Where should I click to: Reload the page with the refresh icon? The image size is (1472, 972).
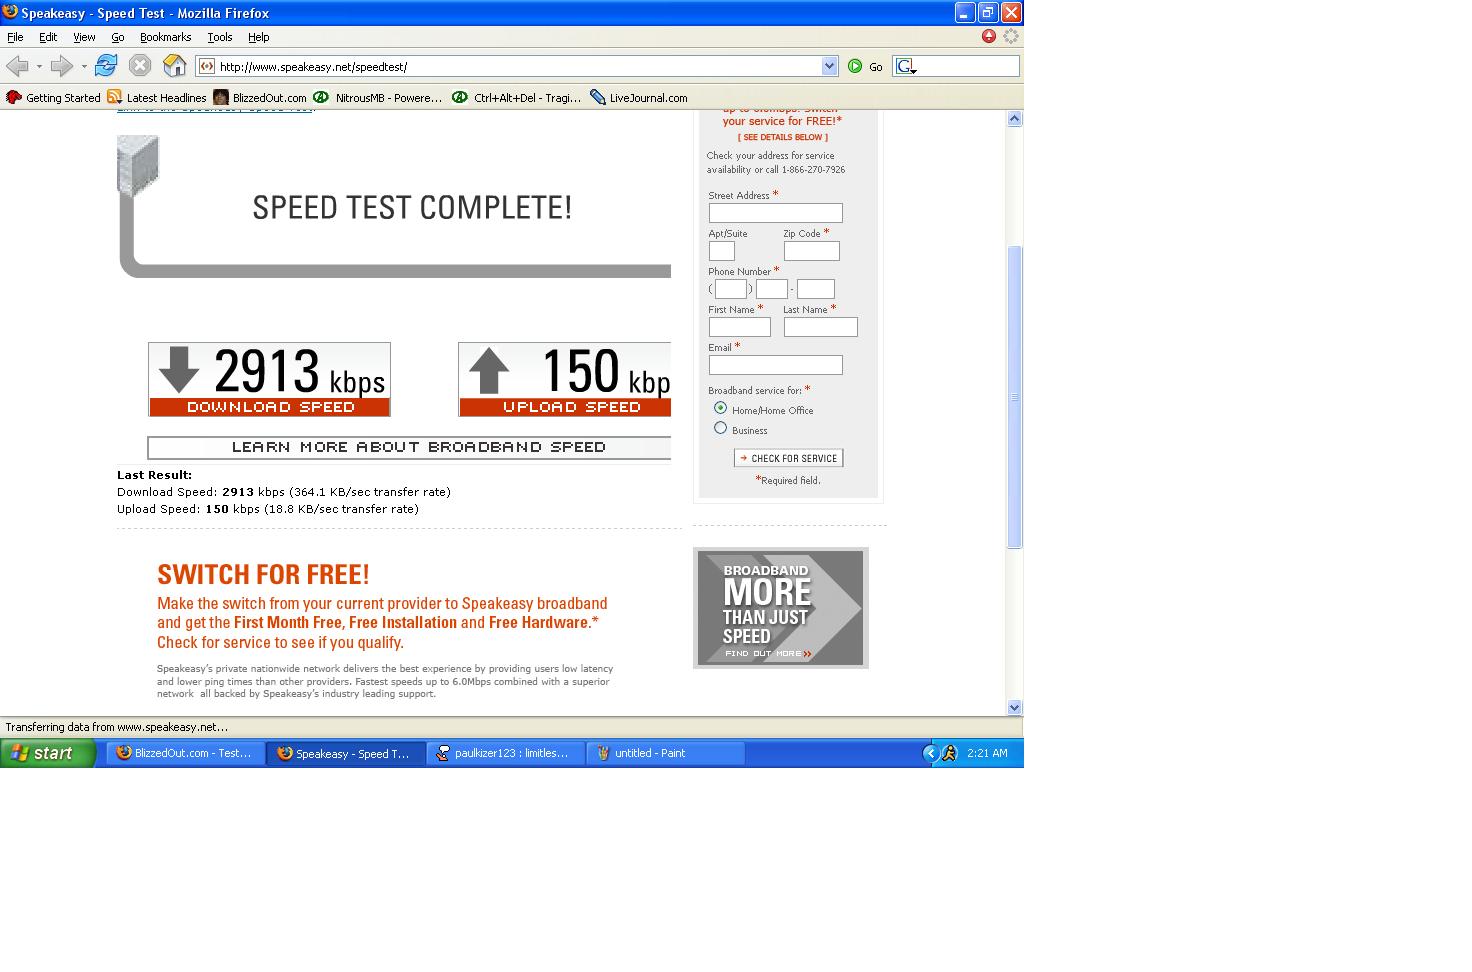(x=106, y=66)
